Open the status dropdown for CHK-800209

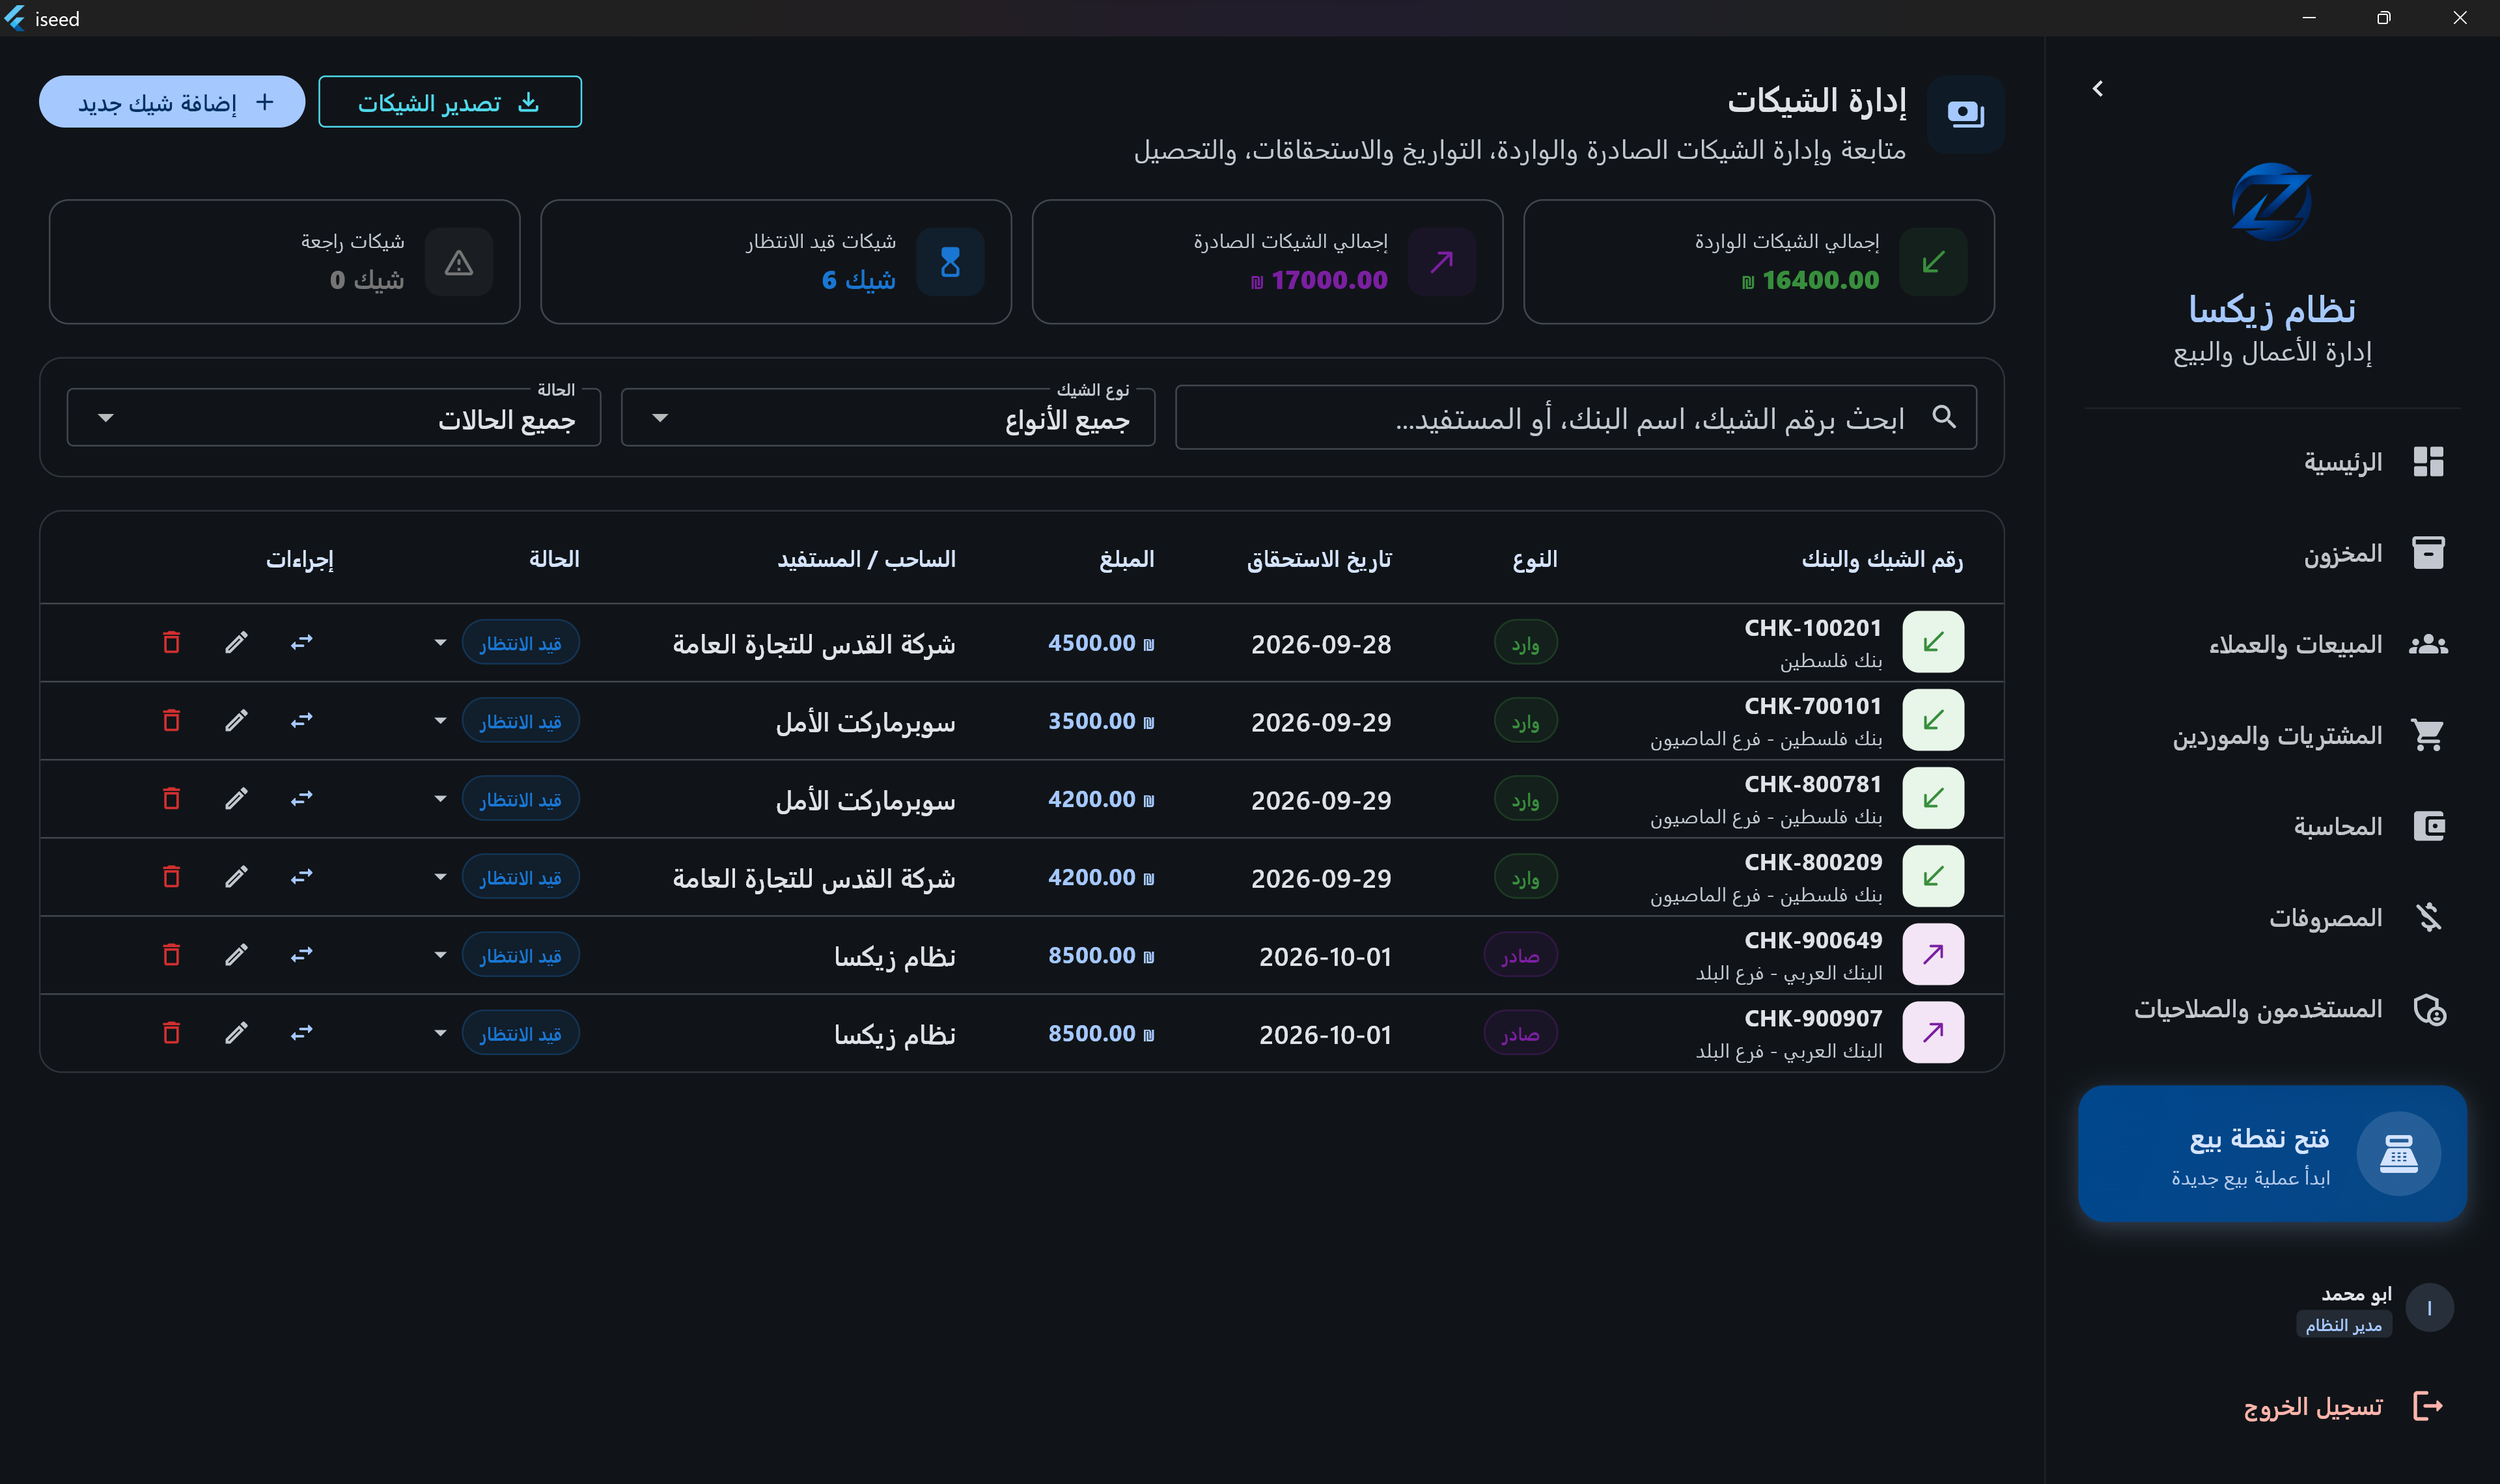click(x=440, y=876)
